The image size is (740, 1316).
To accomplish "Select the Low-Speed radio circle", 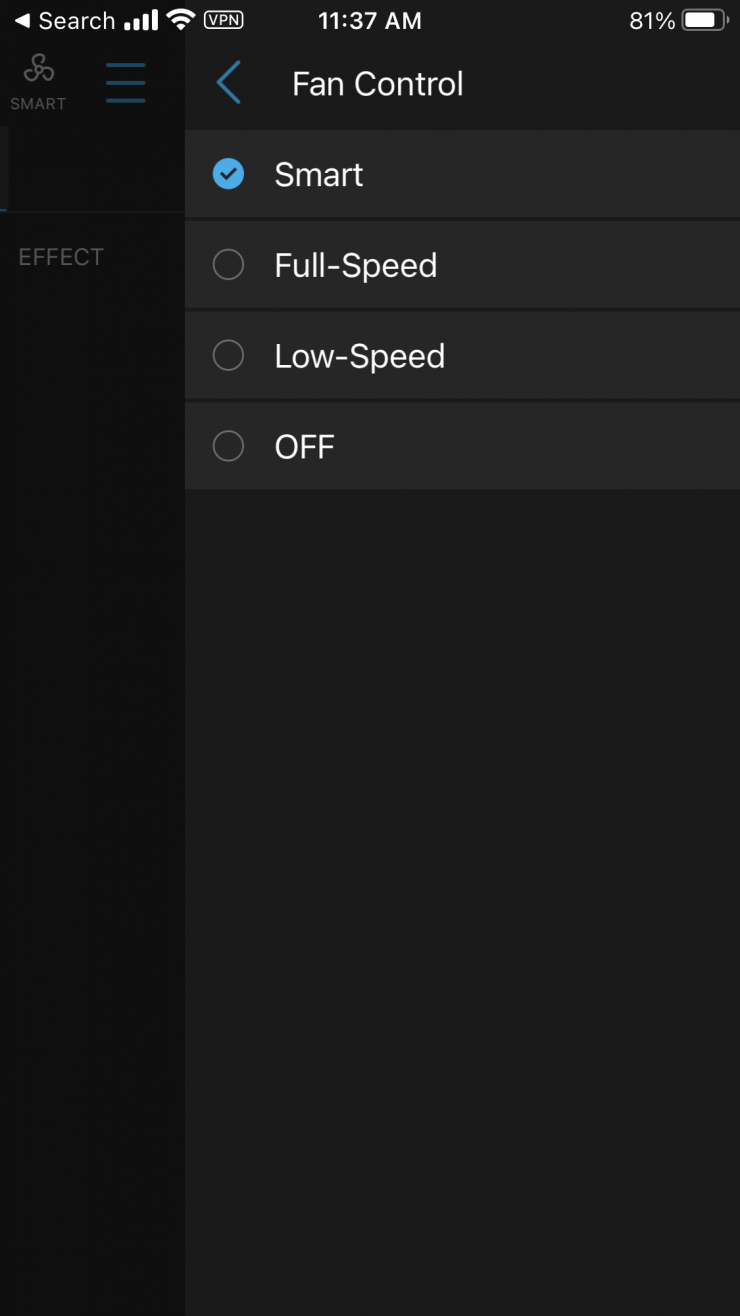I will tap(229, 356).
